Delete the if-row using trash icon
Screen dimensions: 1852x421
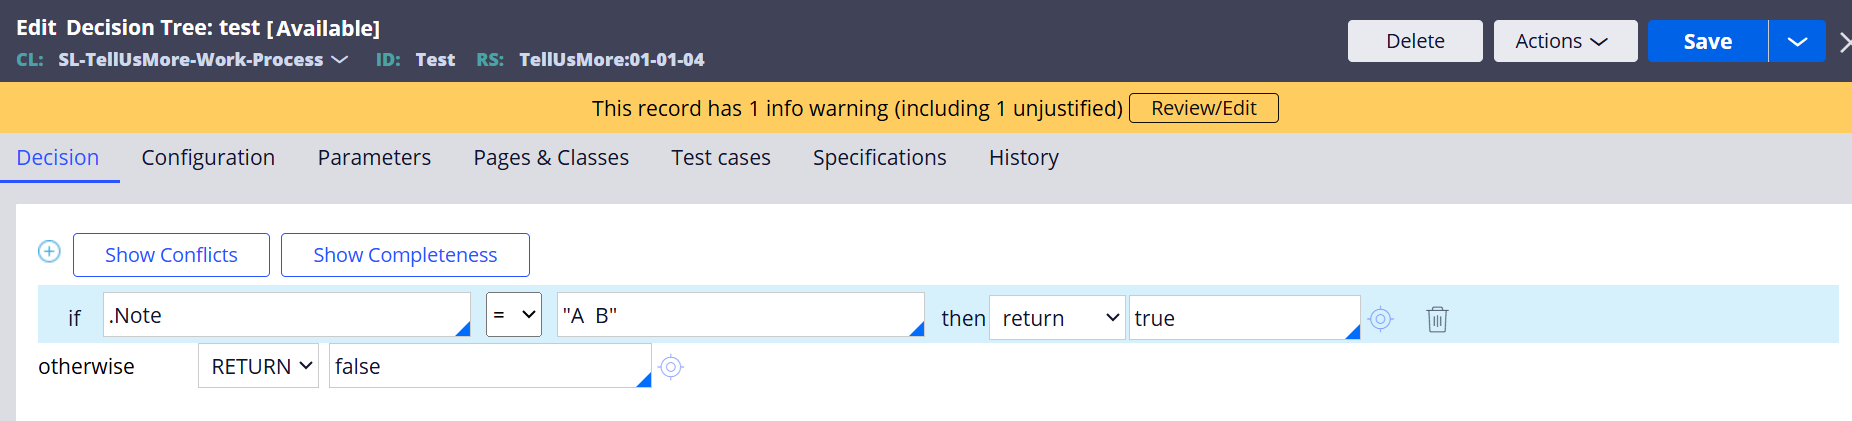(x=1437, y=319)
